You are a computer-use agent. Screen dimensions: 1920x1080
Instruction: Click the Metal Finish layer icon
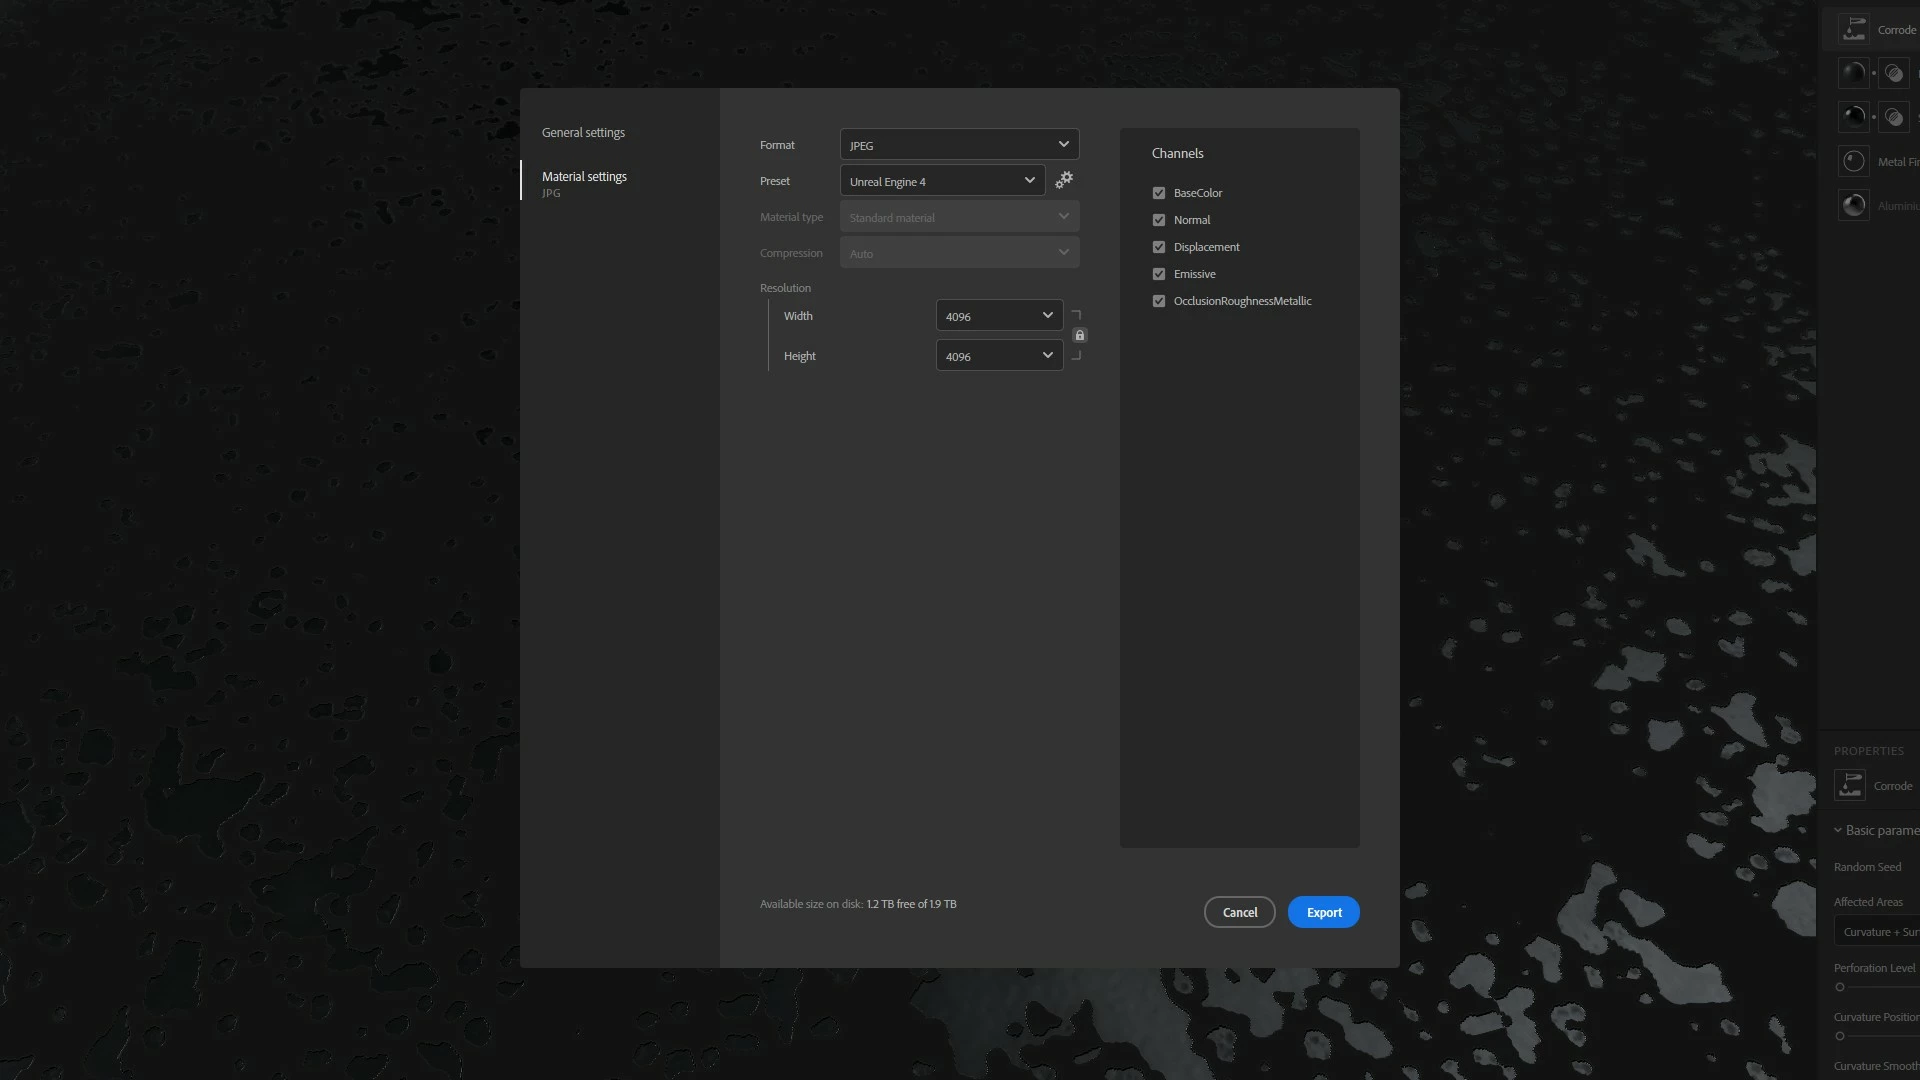(x=1854, y=161)
